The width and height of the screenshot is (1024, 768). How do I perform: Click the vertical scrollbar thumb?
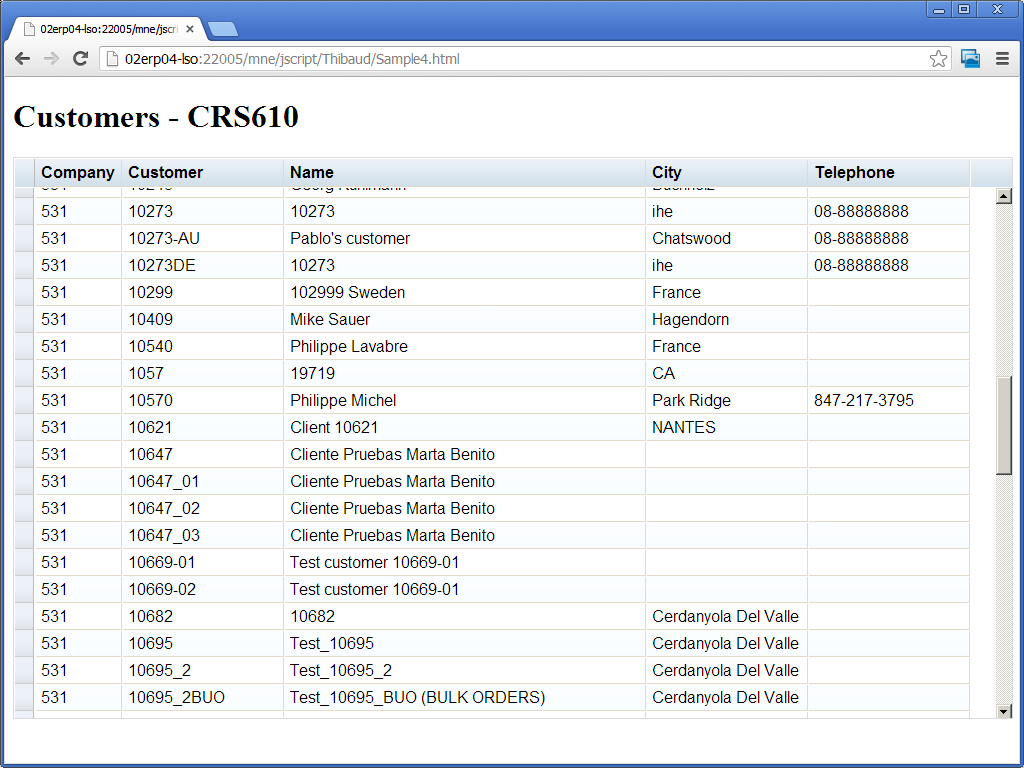(1004, 425)
